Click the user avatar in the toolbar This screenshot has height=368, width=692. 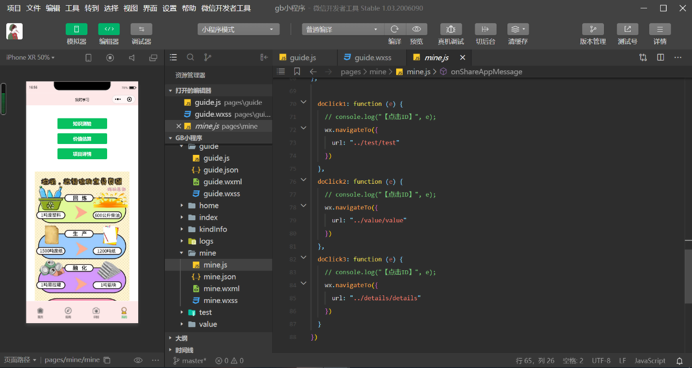point(15,31)
